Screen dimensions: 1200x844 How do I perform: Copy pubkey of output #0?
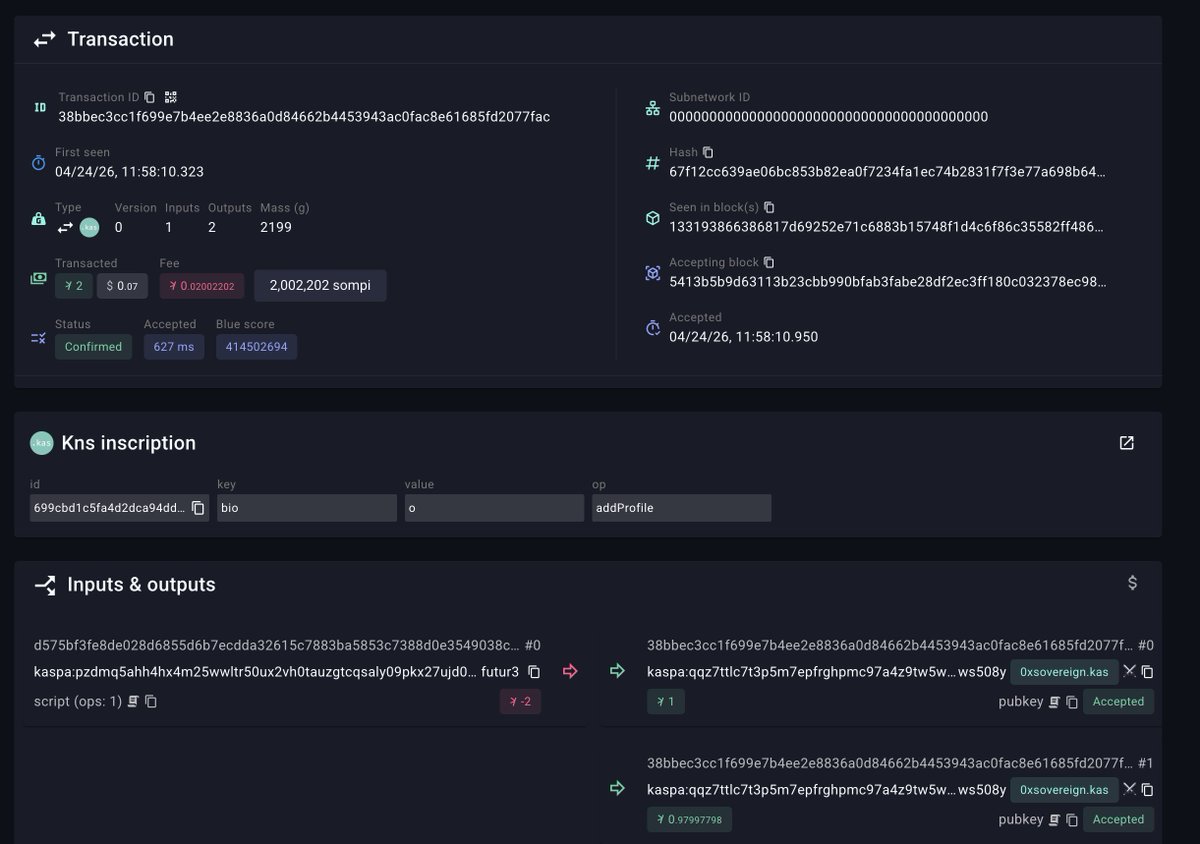[x=1072, y=702]
